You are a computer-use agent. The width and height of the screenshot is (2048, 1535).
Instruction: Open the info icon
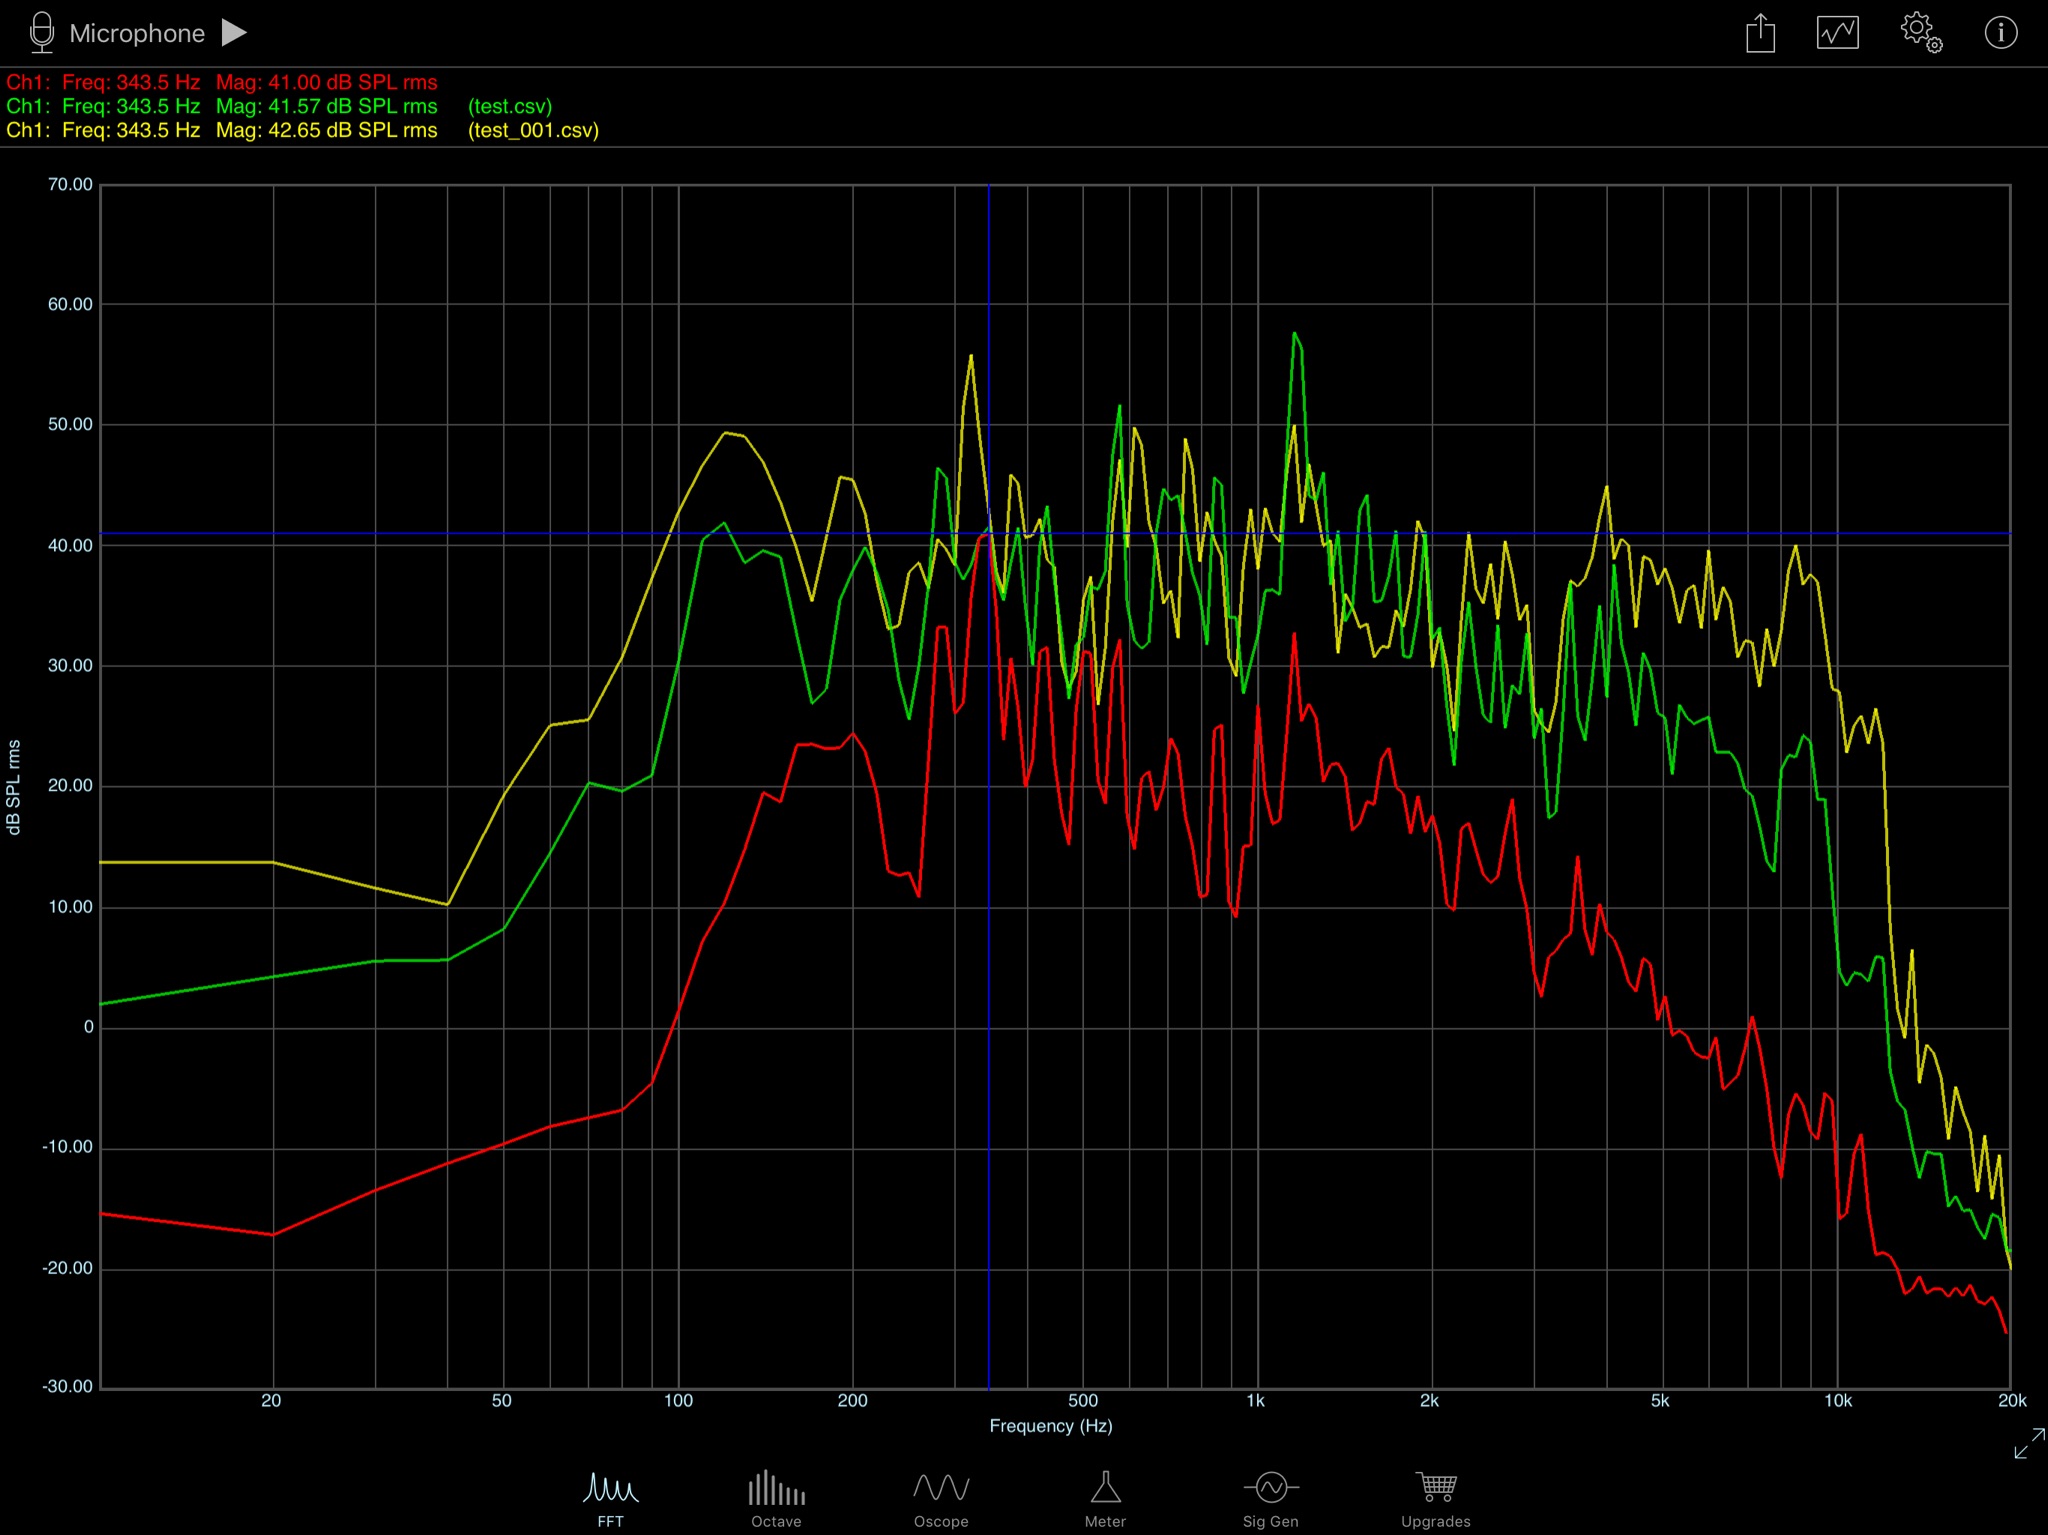pos(2000,32)
